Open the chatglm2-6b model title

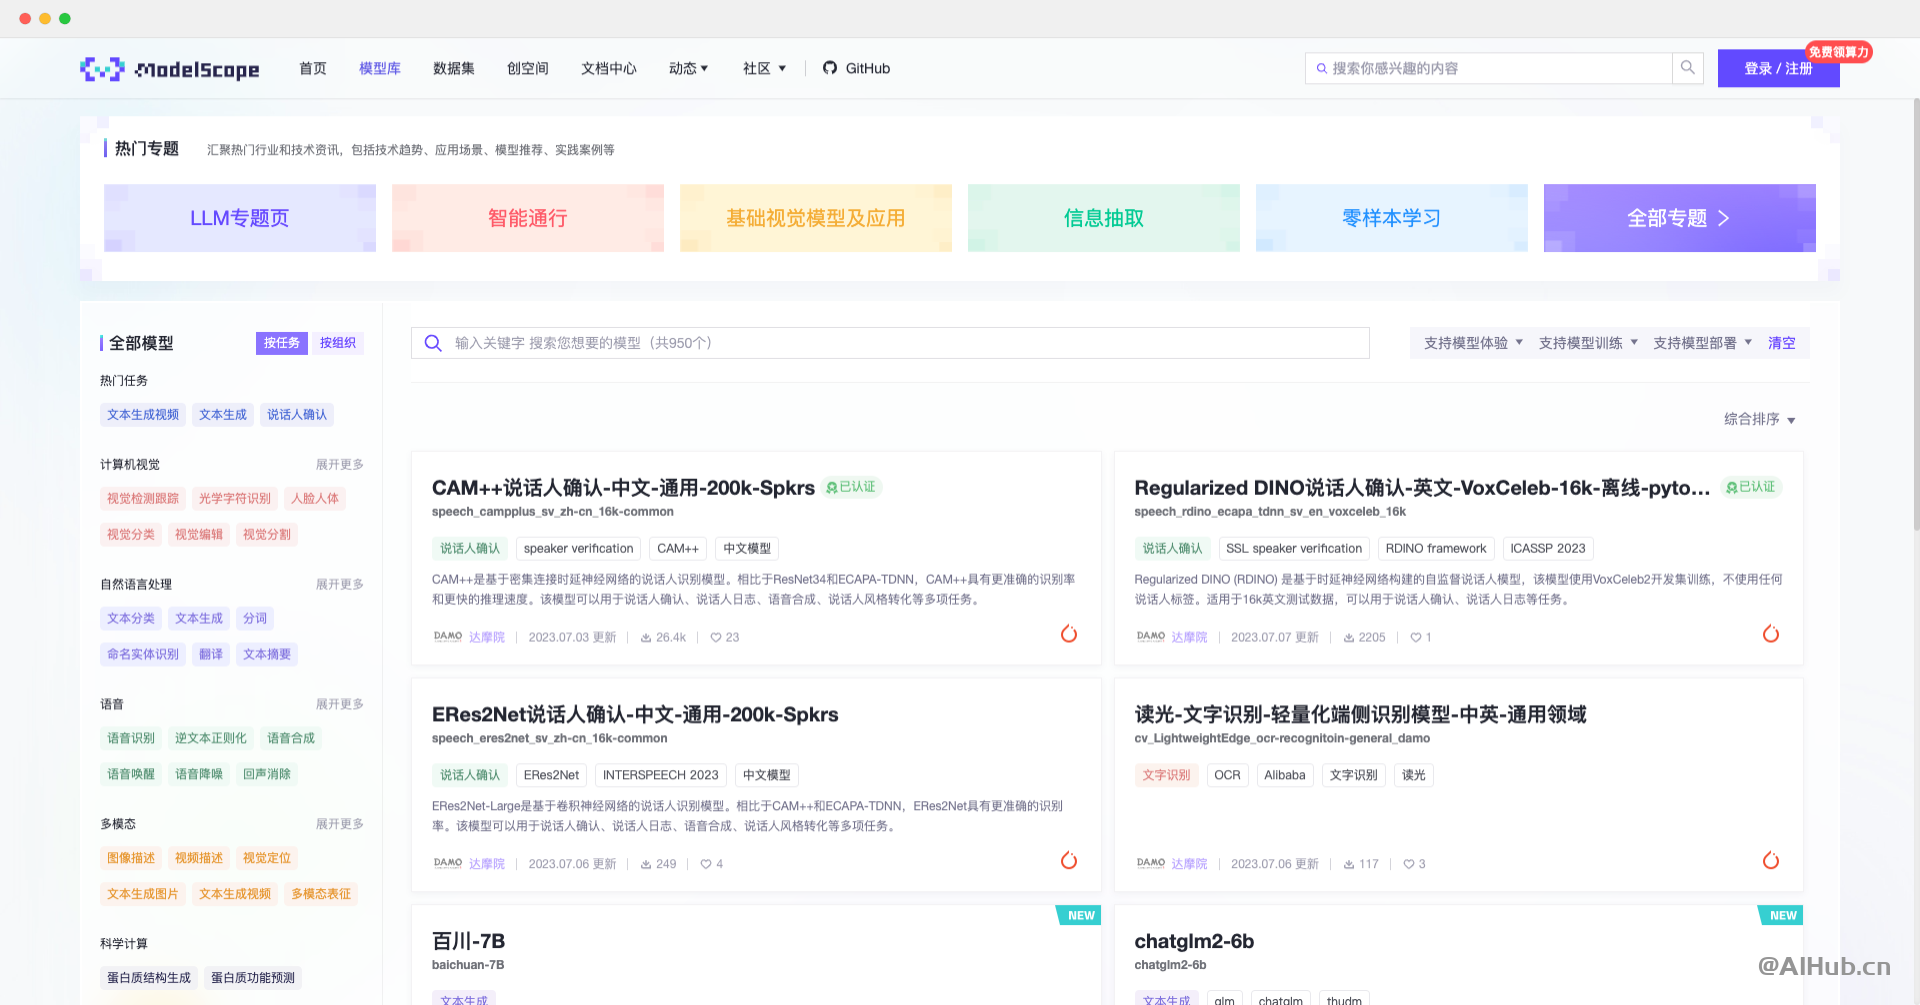[x=1194, y=941]
